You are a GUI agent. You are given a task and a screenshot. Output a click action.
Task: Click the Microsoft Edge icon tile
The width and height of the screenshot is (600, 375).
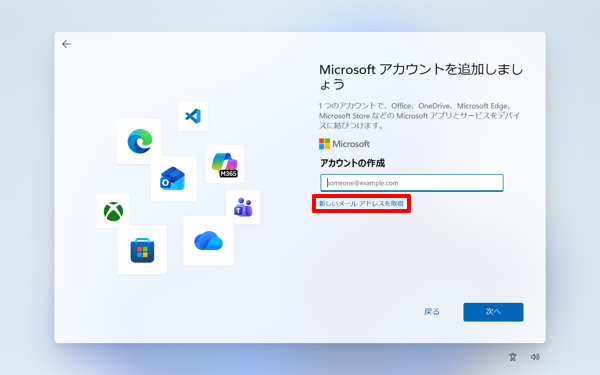click(139, 141)
